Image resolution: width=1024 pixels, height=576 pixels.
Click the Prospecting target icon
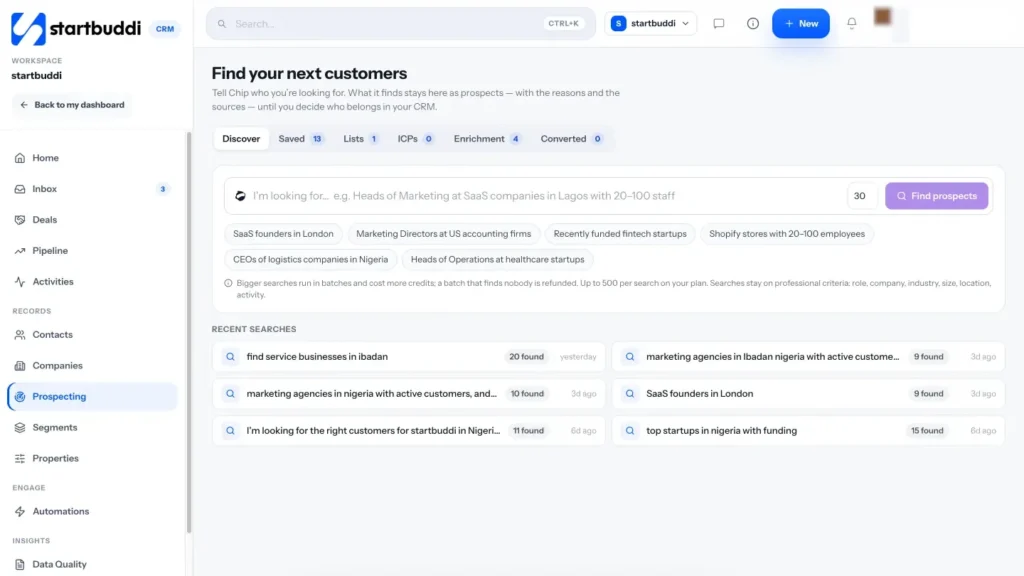click(x=20, y=396)
